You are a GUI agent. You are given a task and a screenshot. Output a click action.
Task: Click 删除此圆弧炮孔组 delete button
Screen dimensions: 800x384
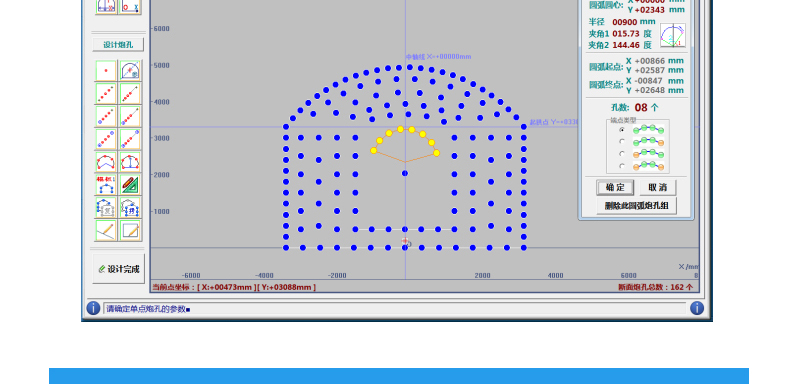637,206
